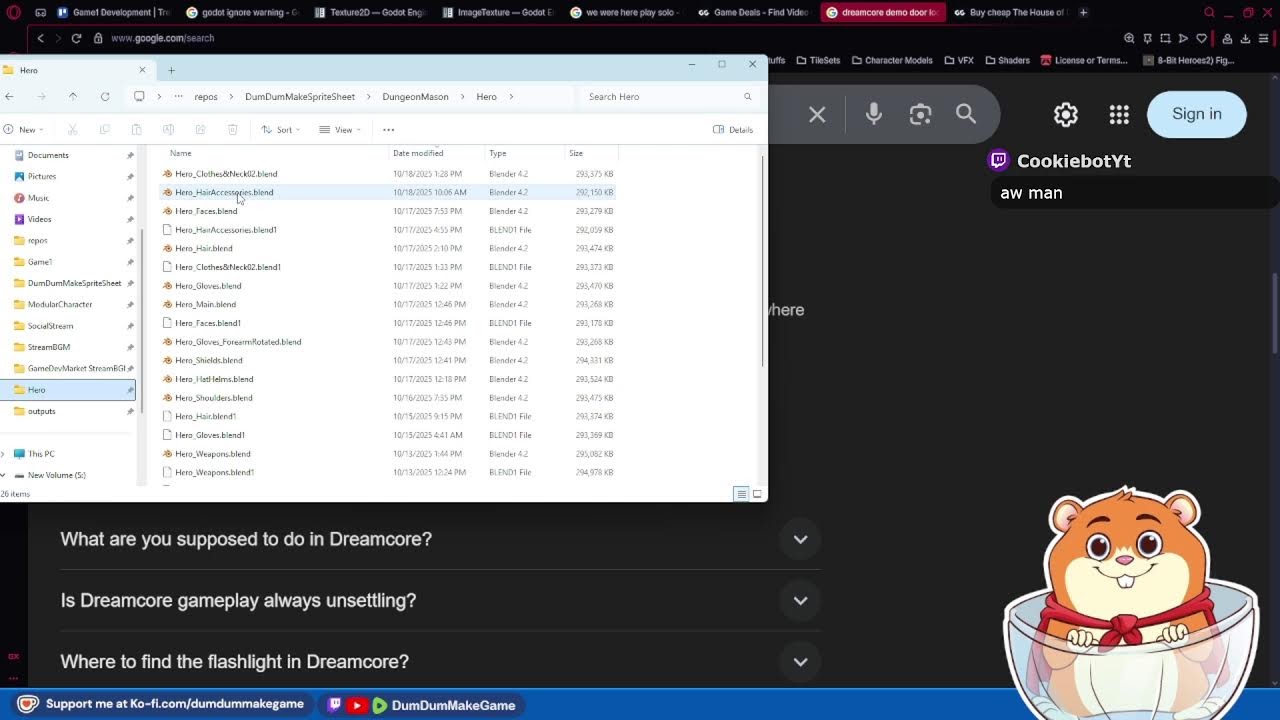Click the Google Sign in button
The height and width of the screenshot is (720, 1280).
tap(1197, 114)
